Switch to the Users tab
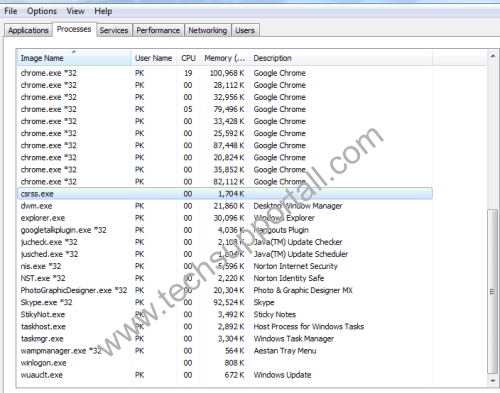The image size is (500, 393). coord(245,30)
